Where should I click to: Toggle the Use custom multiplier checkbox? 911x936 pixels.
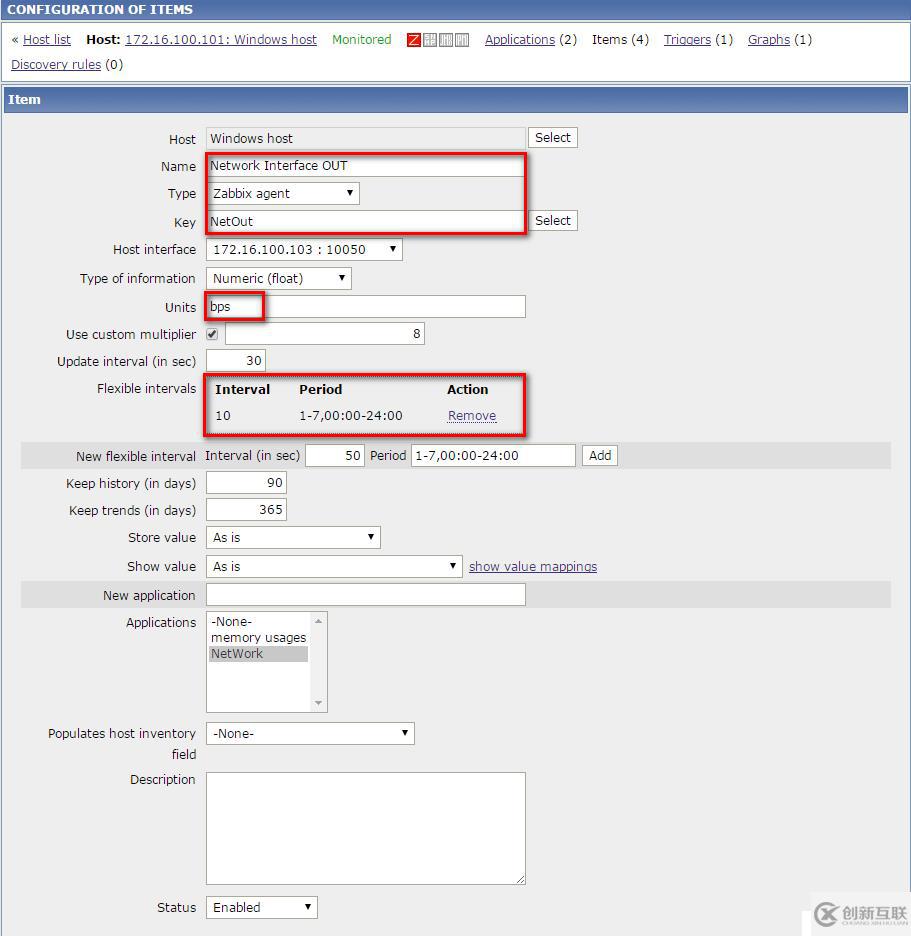(x=213, y=333)
